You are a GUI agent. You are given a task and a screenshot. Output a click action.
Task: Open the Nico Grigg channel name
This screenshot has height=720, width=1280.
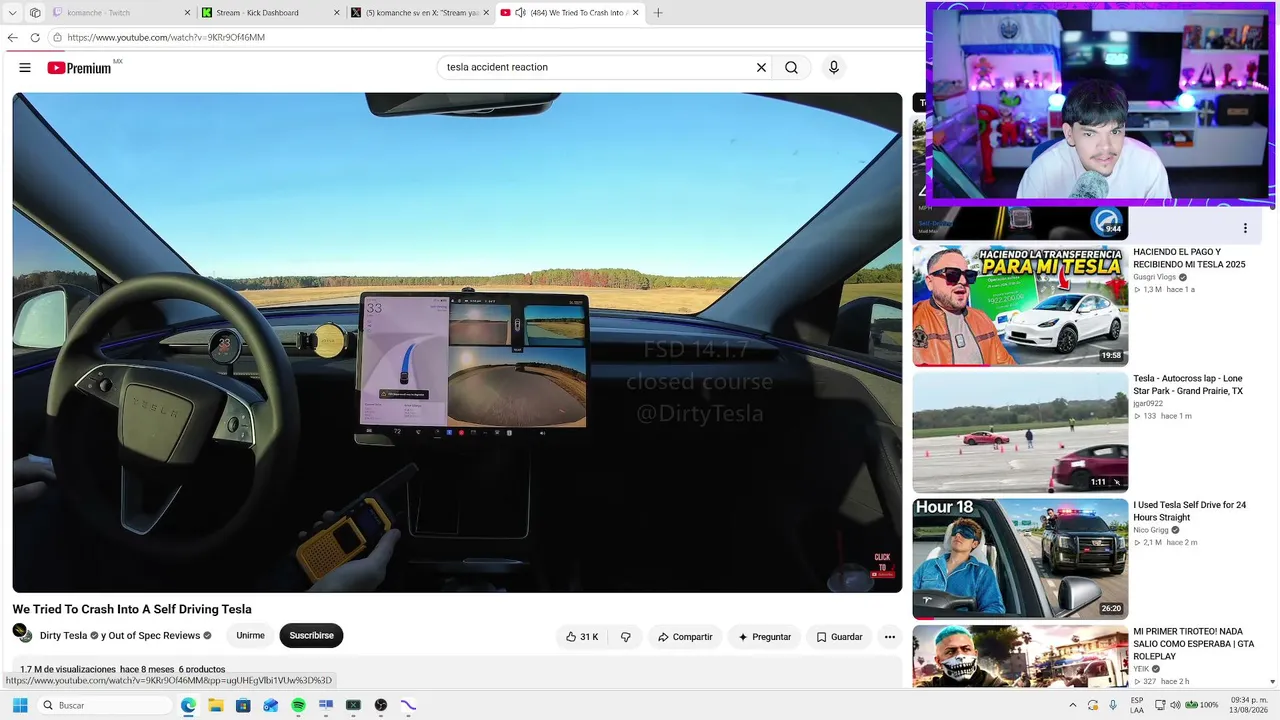1151,530
